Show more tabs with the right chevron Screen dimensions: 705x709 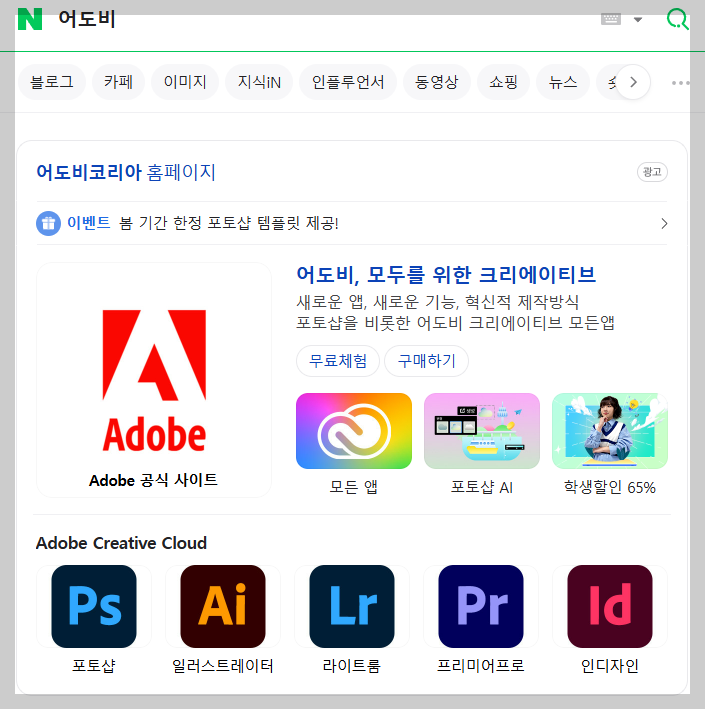point(633,82)
